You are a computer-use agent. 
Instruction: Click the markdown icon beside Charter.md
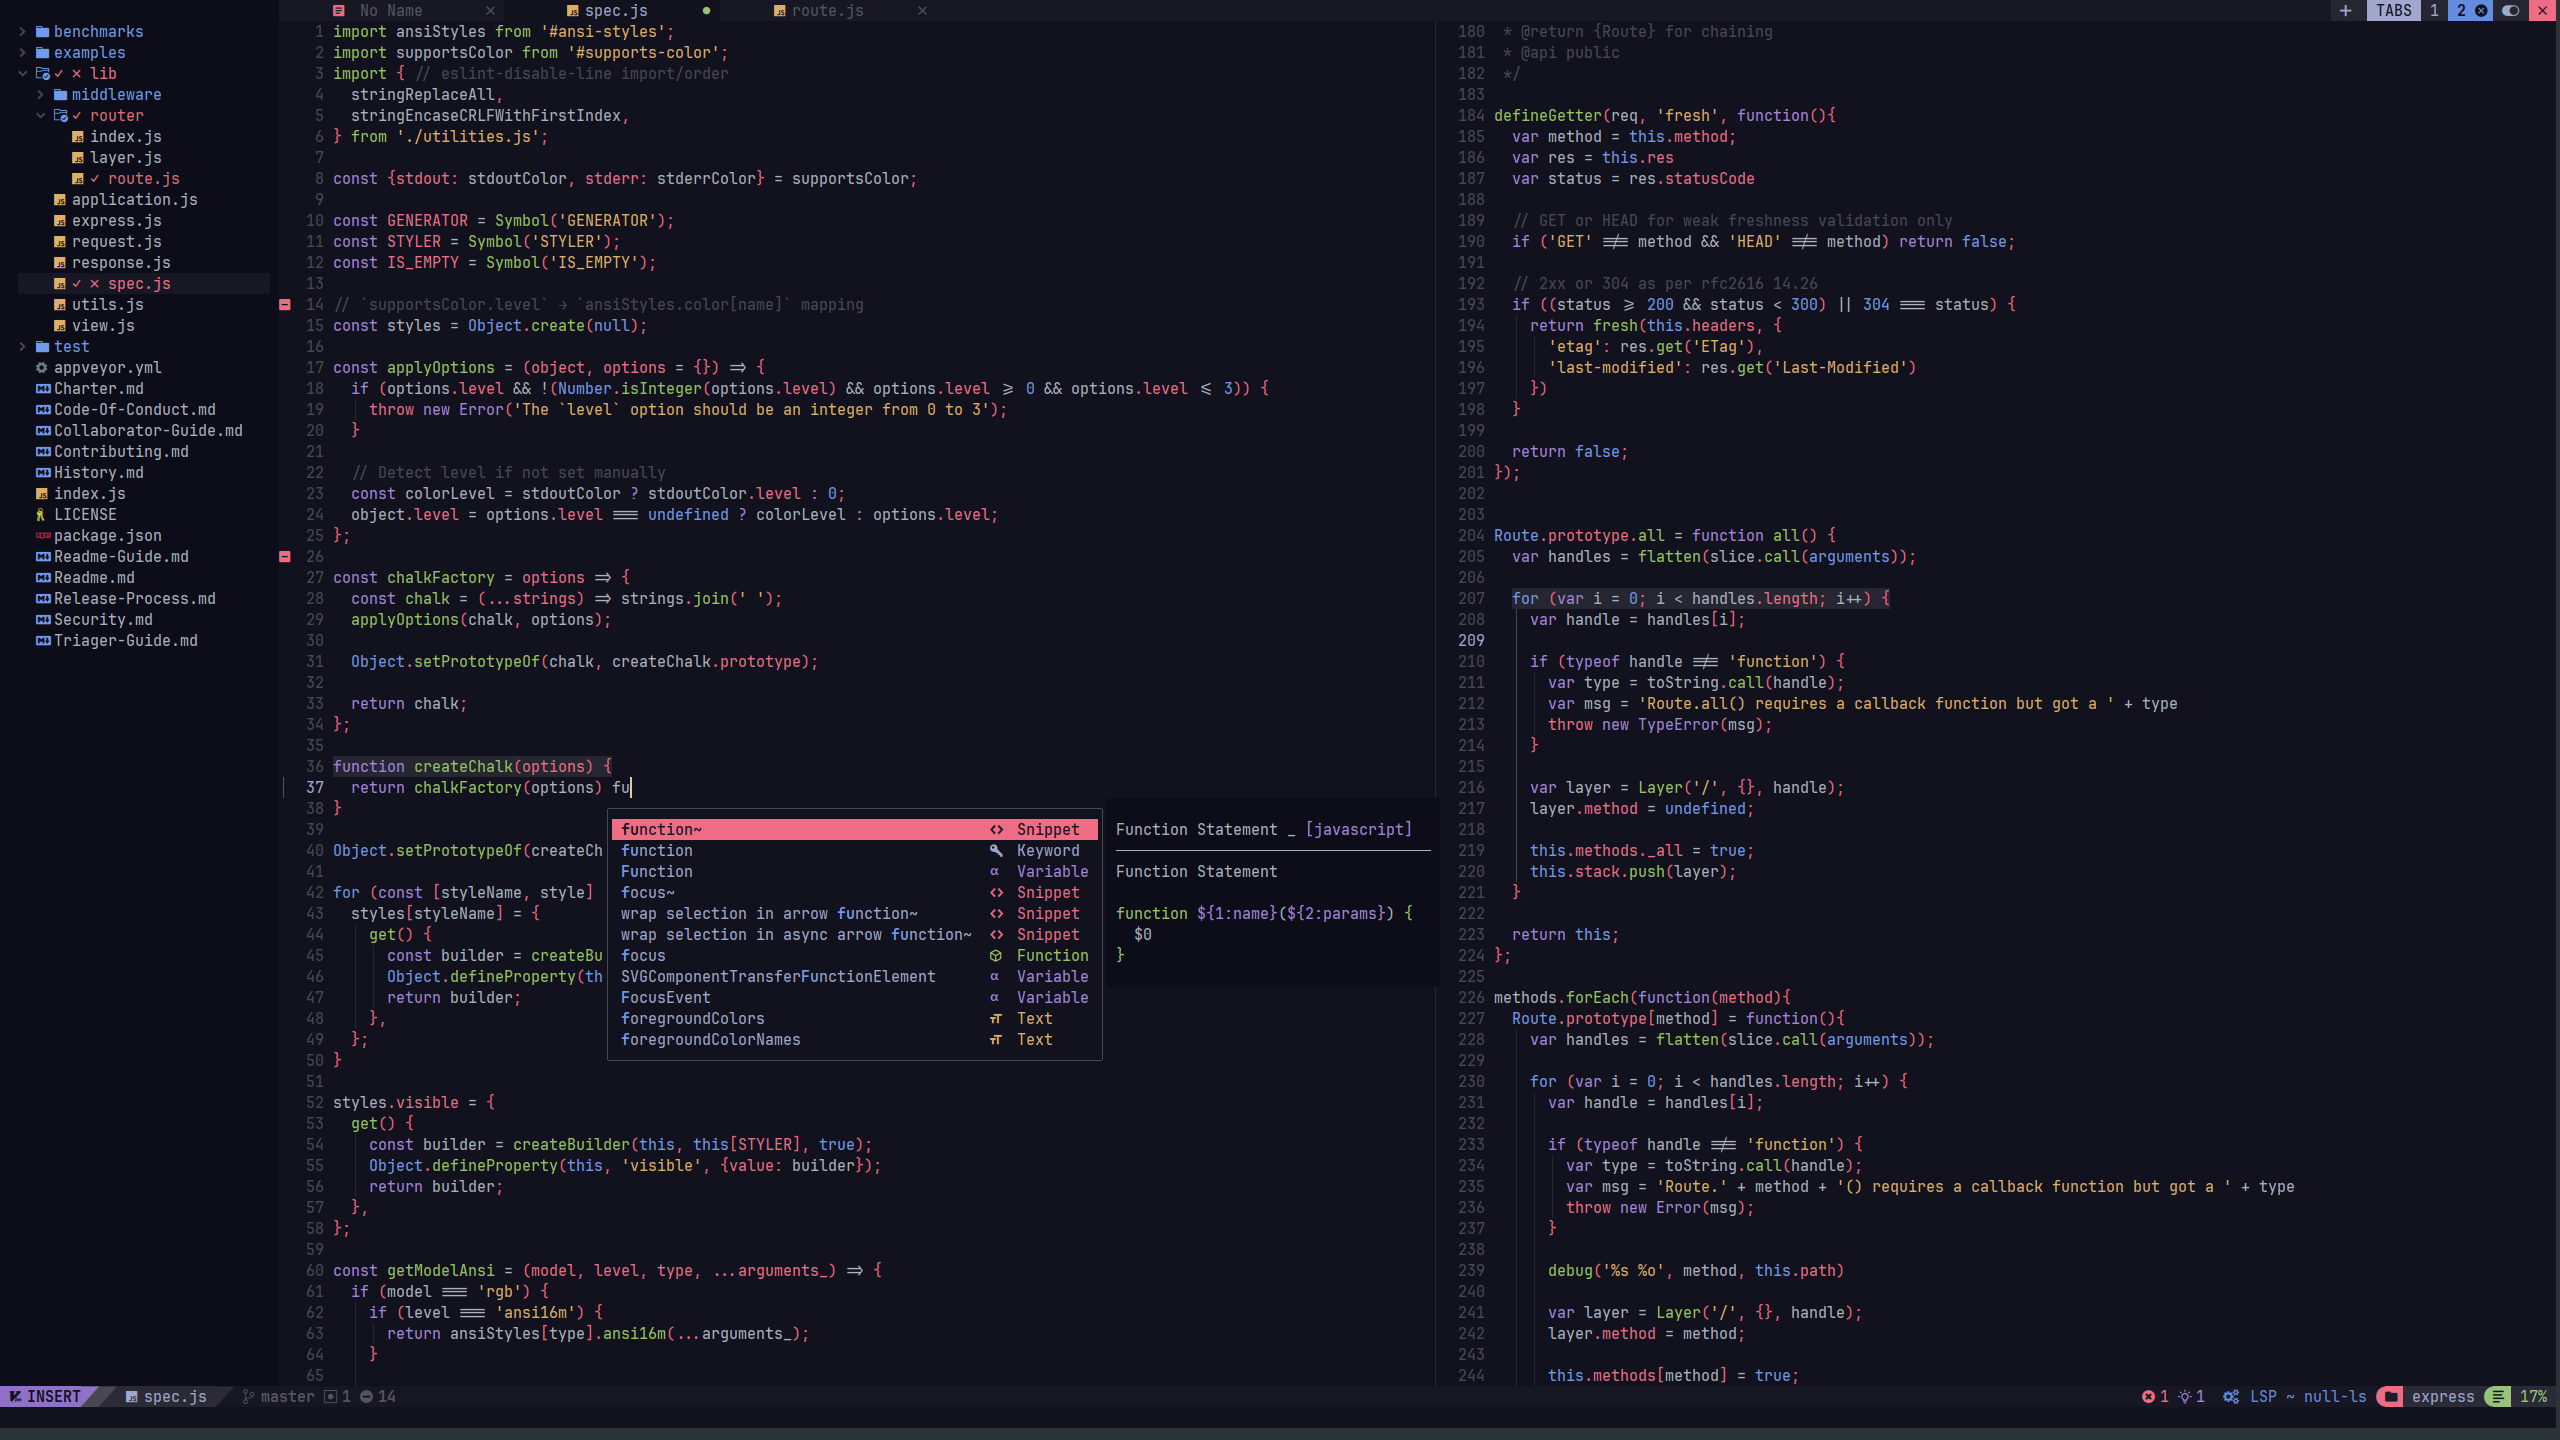(43, 389)
